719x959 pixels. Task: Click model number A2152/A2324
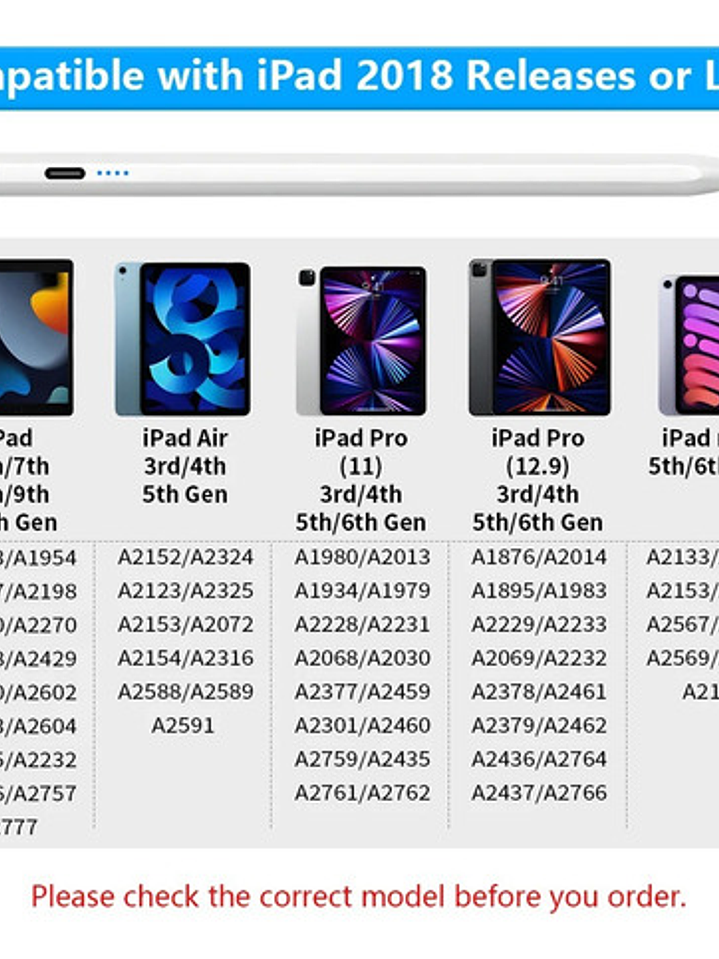point(185,557)
